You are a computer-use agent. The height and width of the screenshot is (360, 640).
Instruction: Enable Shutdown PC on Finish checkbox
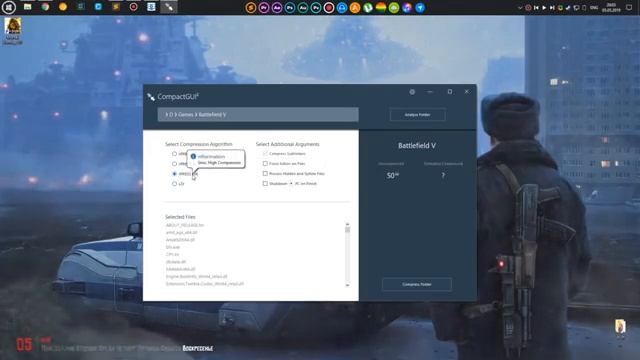tap(265, 184)
